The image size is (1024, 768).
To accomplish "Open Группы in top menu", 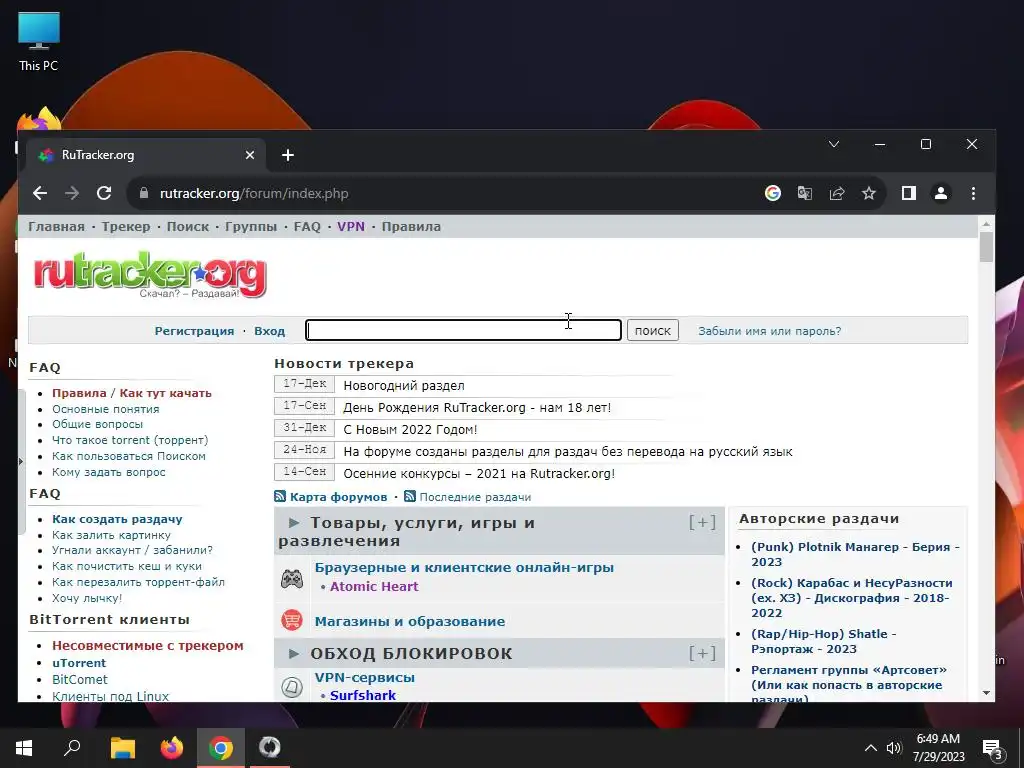I will click(251, 227).
